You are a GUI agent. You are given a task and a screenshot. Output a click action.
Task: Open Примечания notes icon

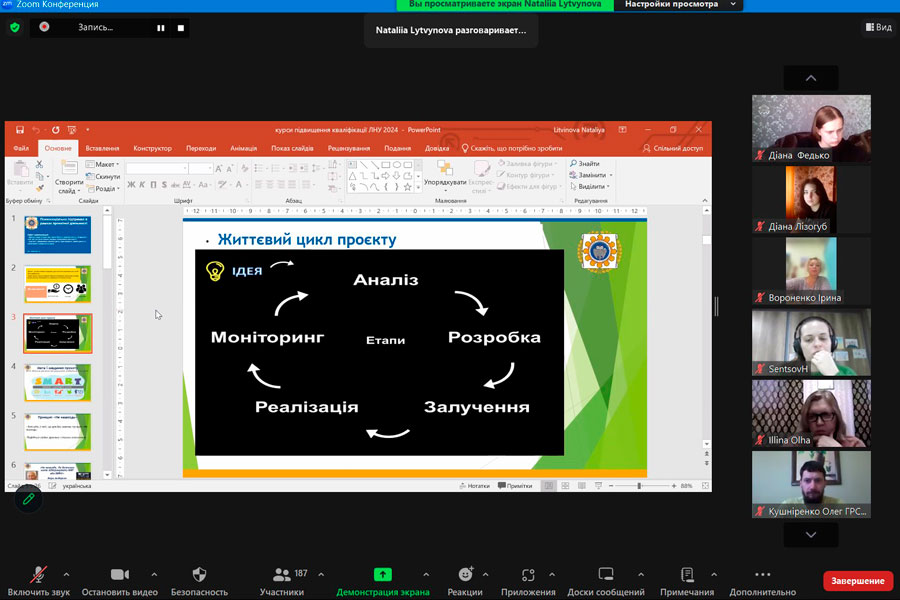click(687, 575)
